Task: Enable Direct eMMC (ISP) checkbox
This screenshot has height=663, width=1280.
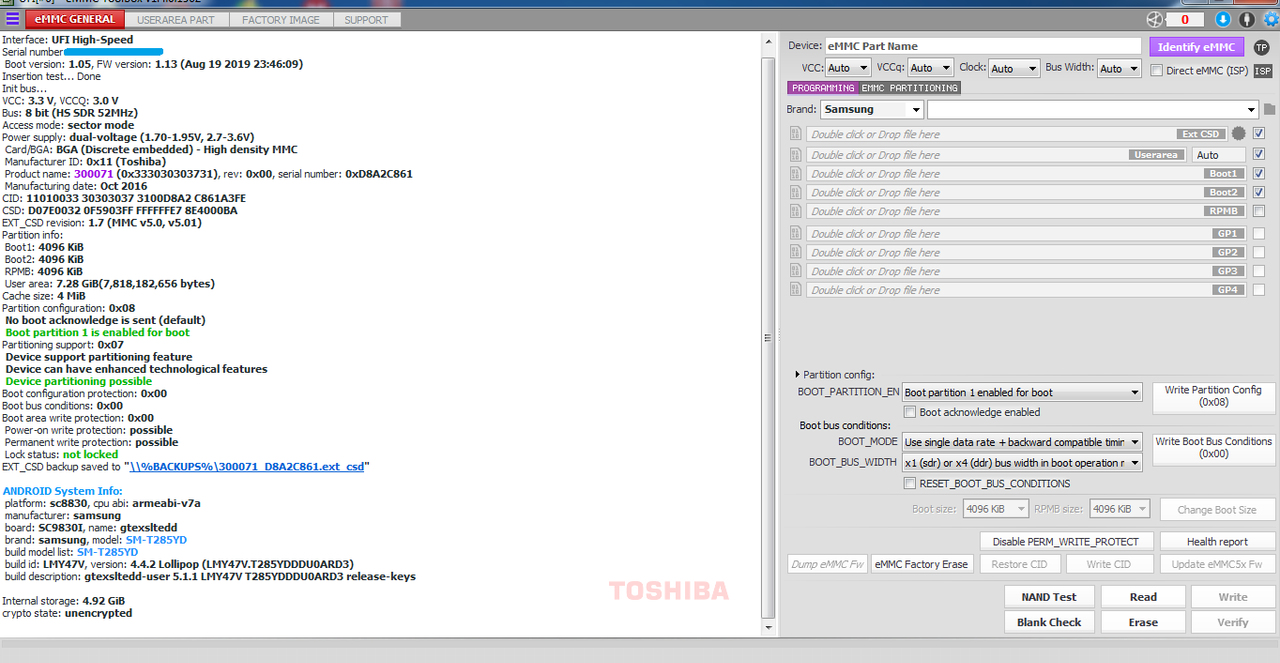Action: (x=1157, y=71)
